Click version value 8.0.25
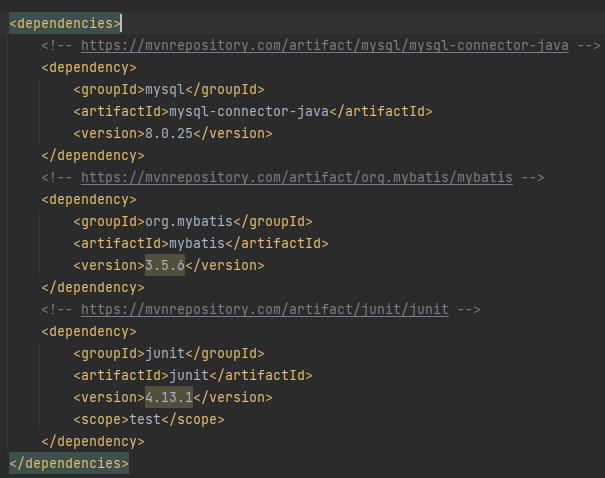 coord(169,133)
